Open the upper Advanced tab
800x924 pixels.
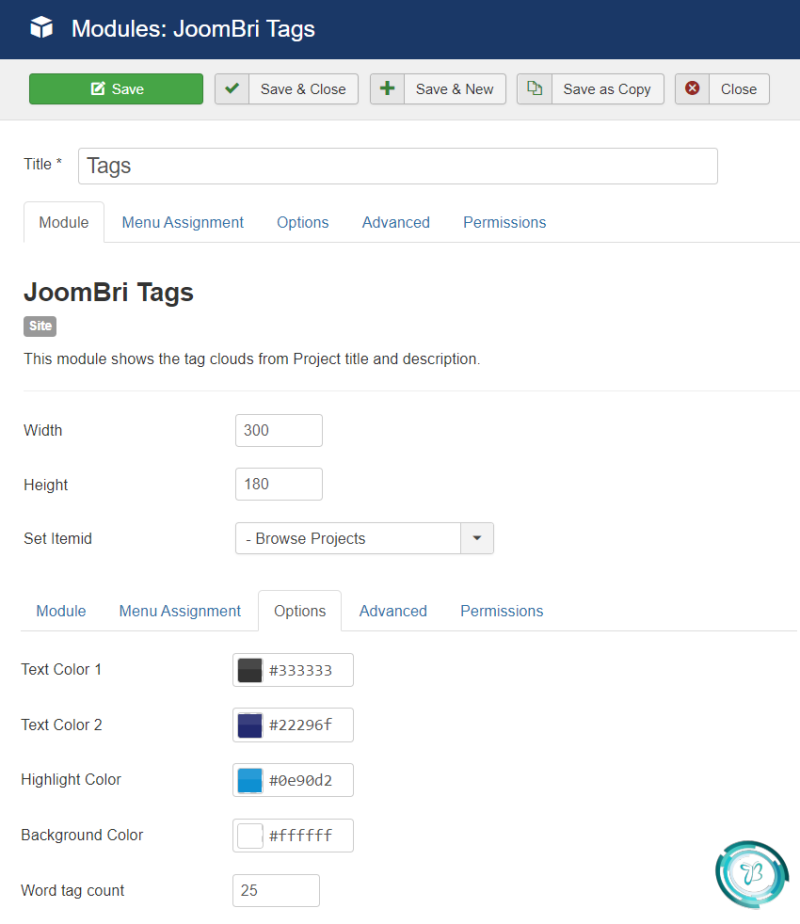396,222
